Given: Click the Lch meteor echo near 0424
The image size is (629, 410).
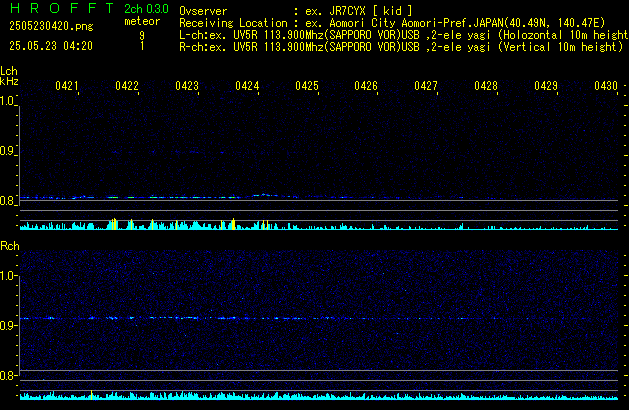Looking at the screenshot, I should (x=265, y=195).
